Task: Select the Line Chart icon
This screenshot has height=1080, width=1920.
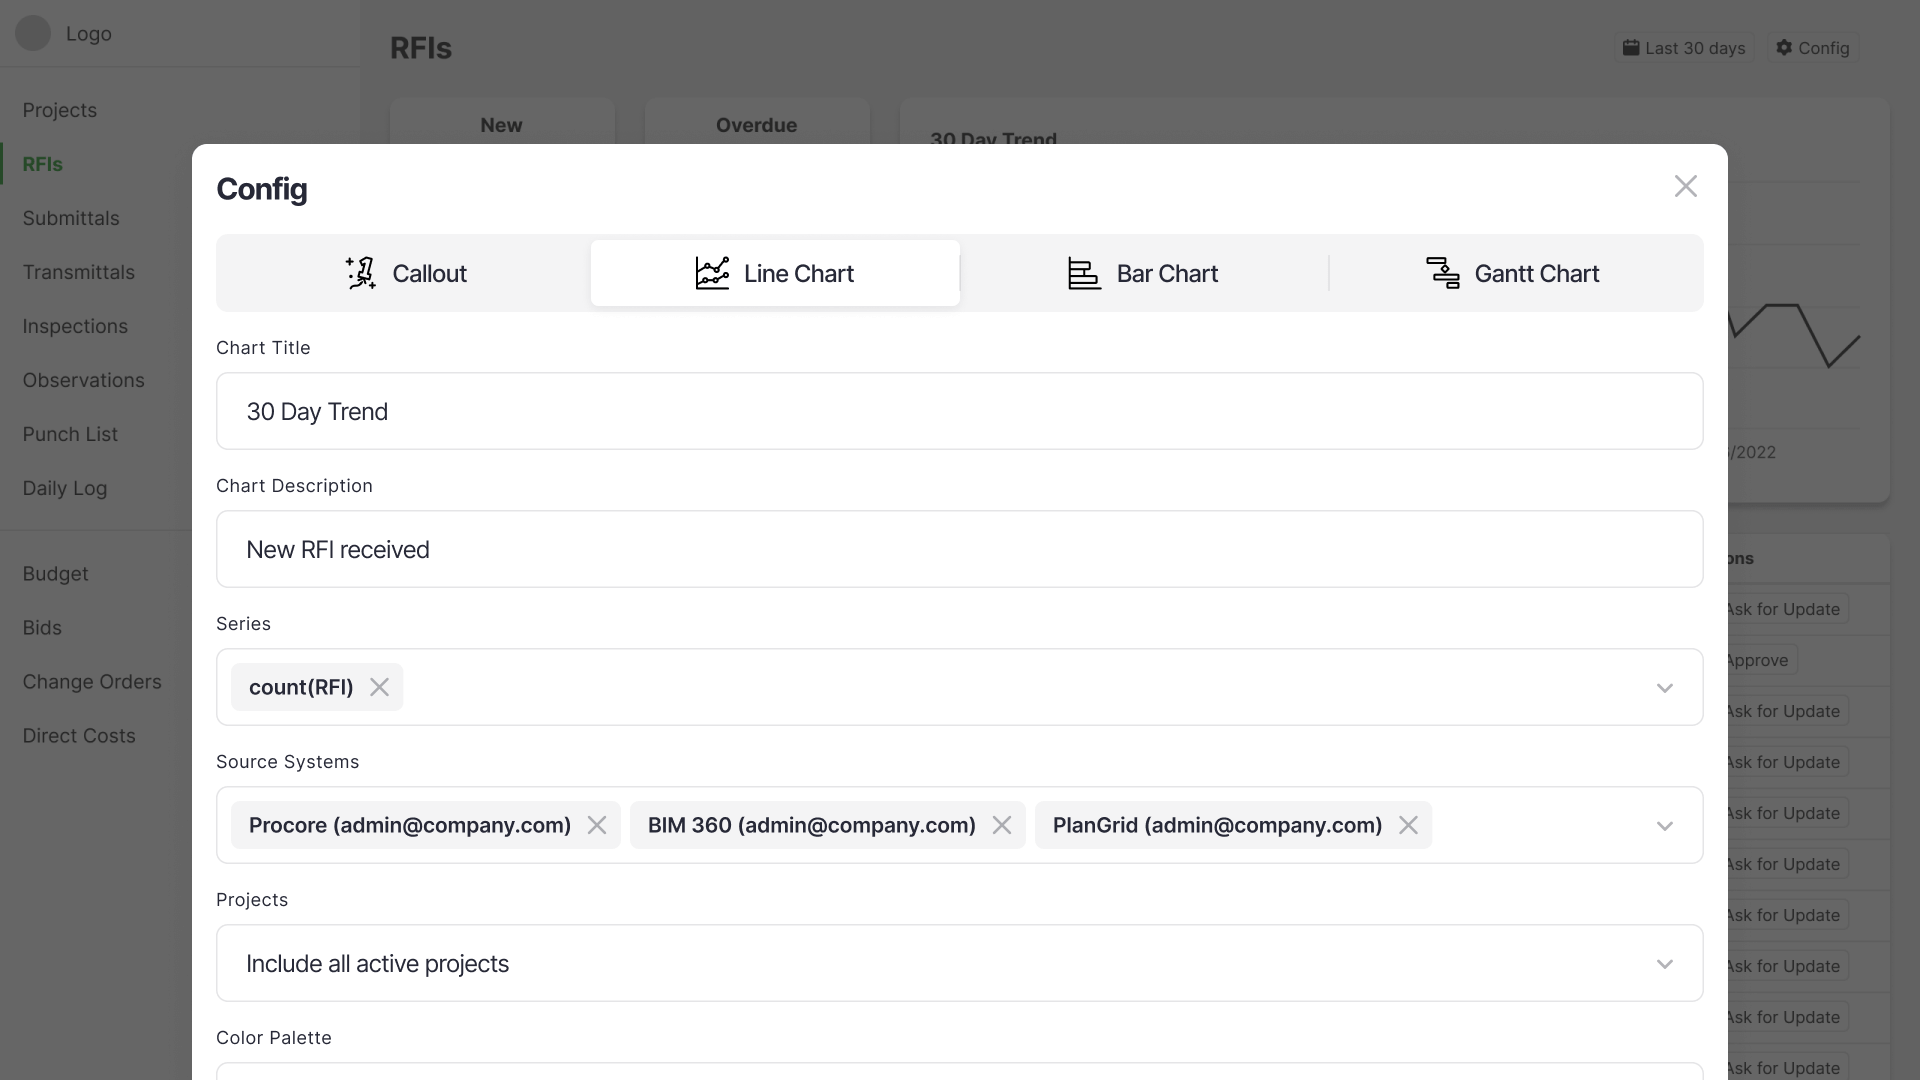Action: pyautogui.click(x=712, y=273)
